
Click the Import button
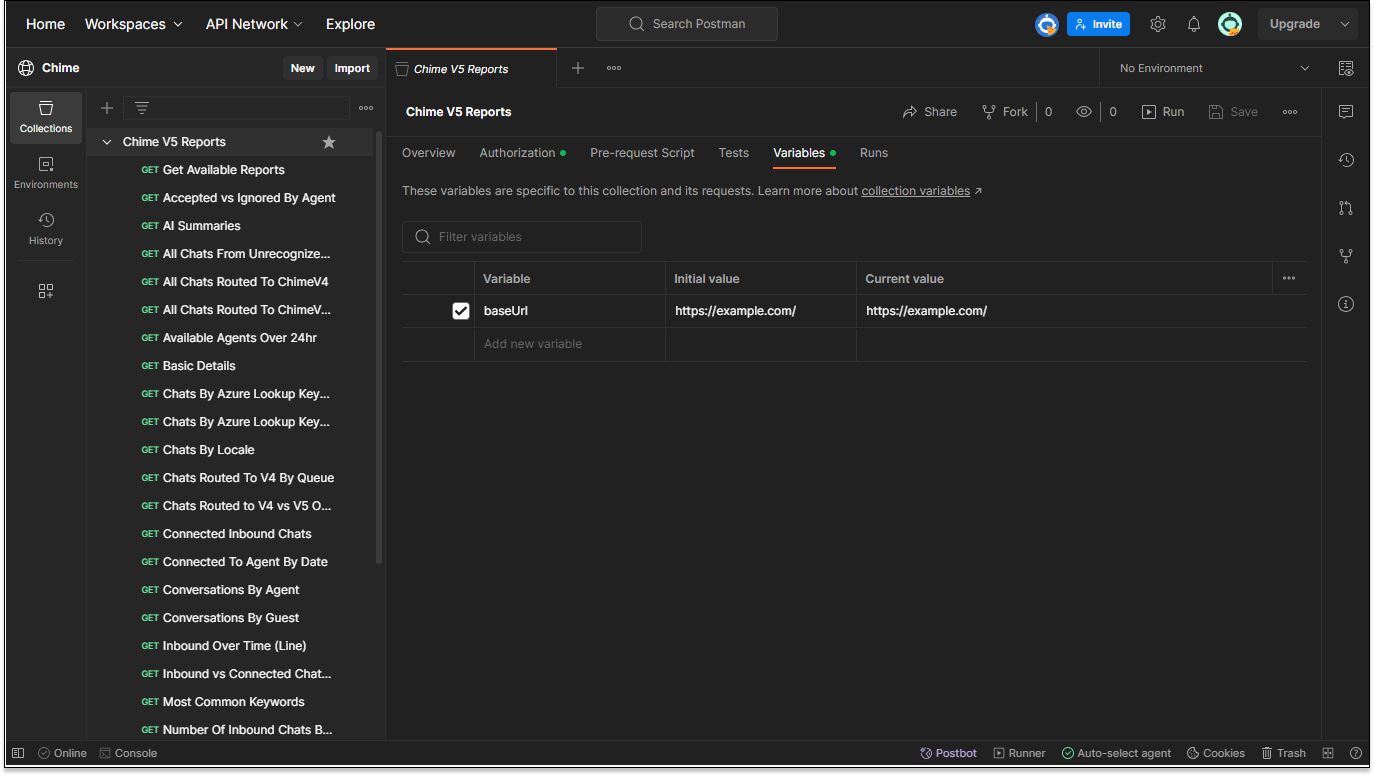click(x=352, y=68)
